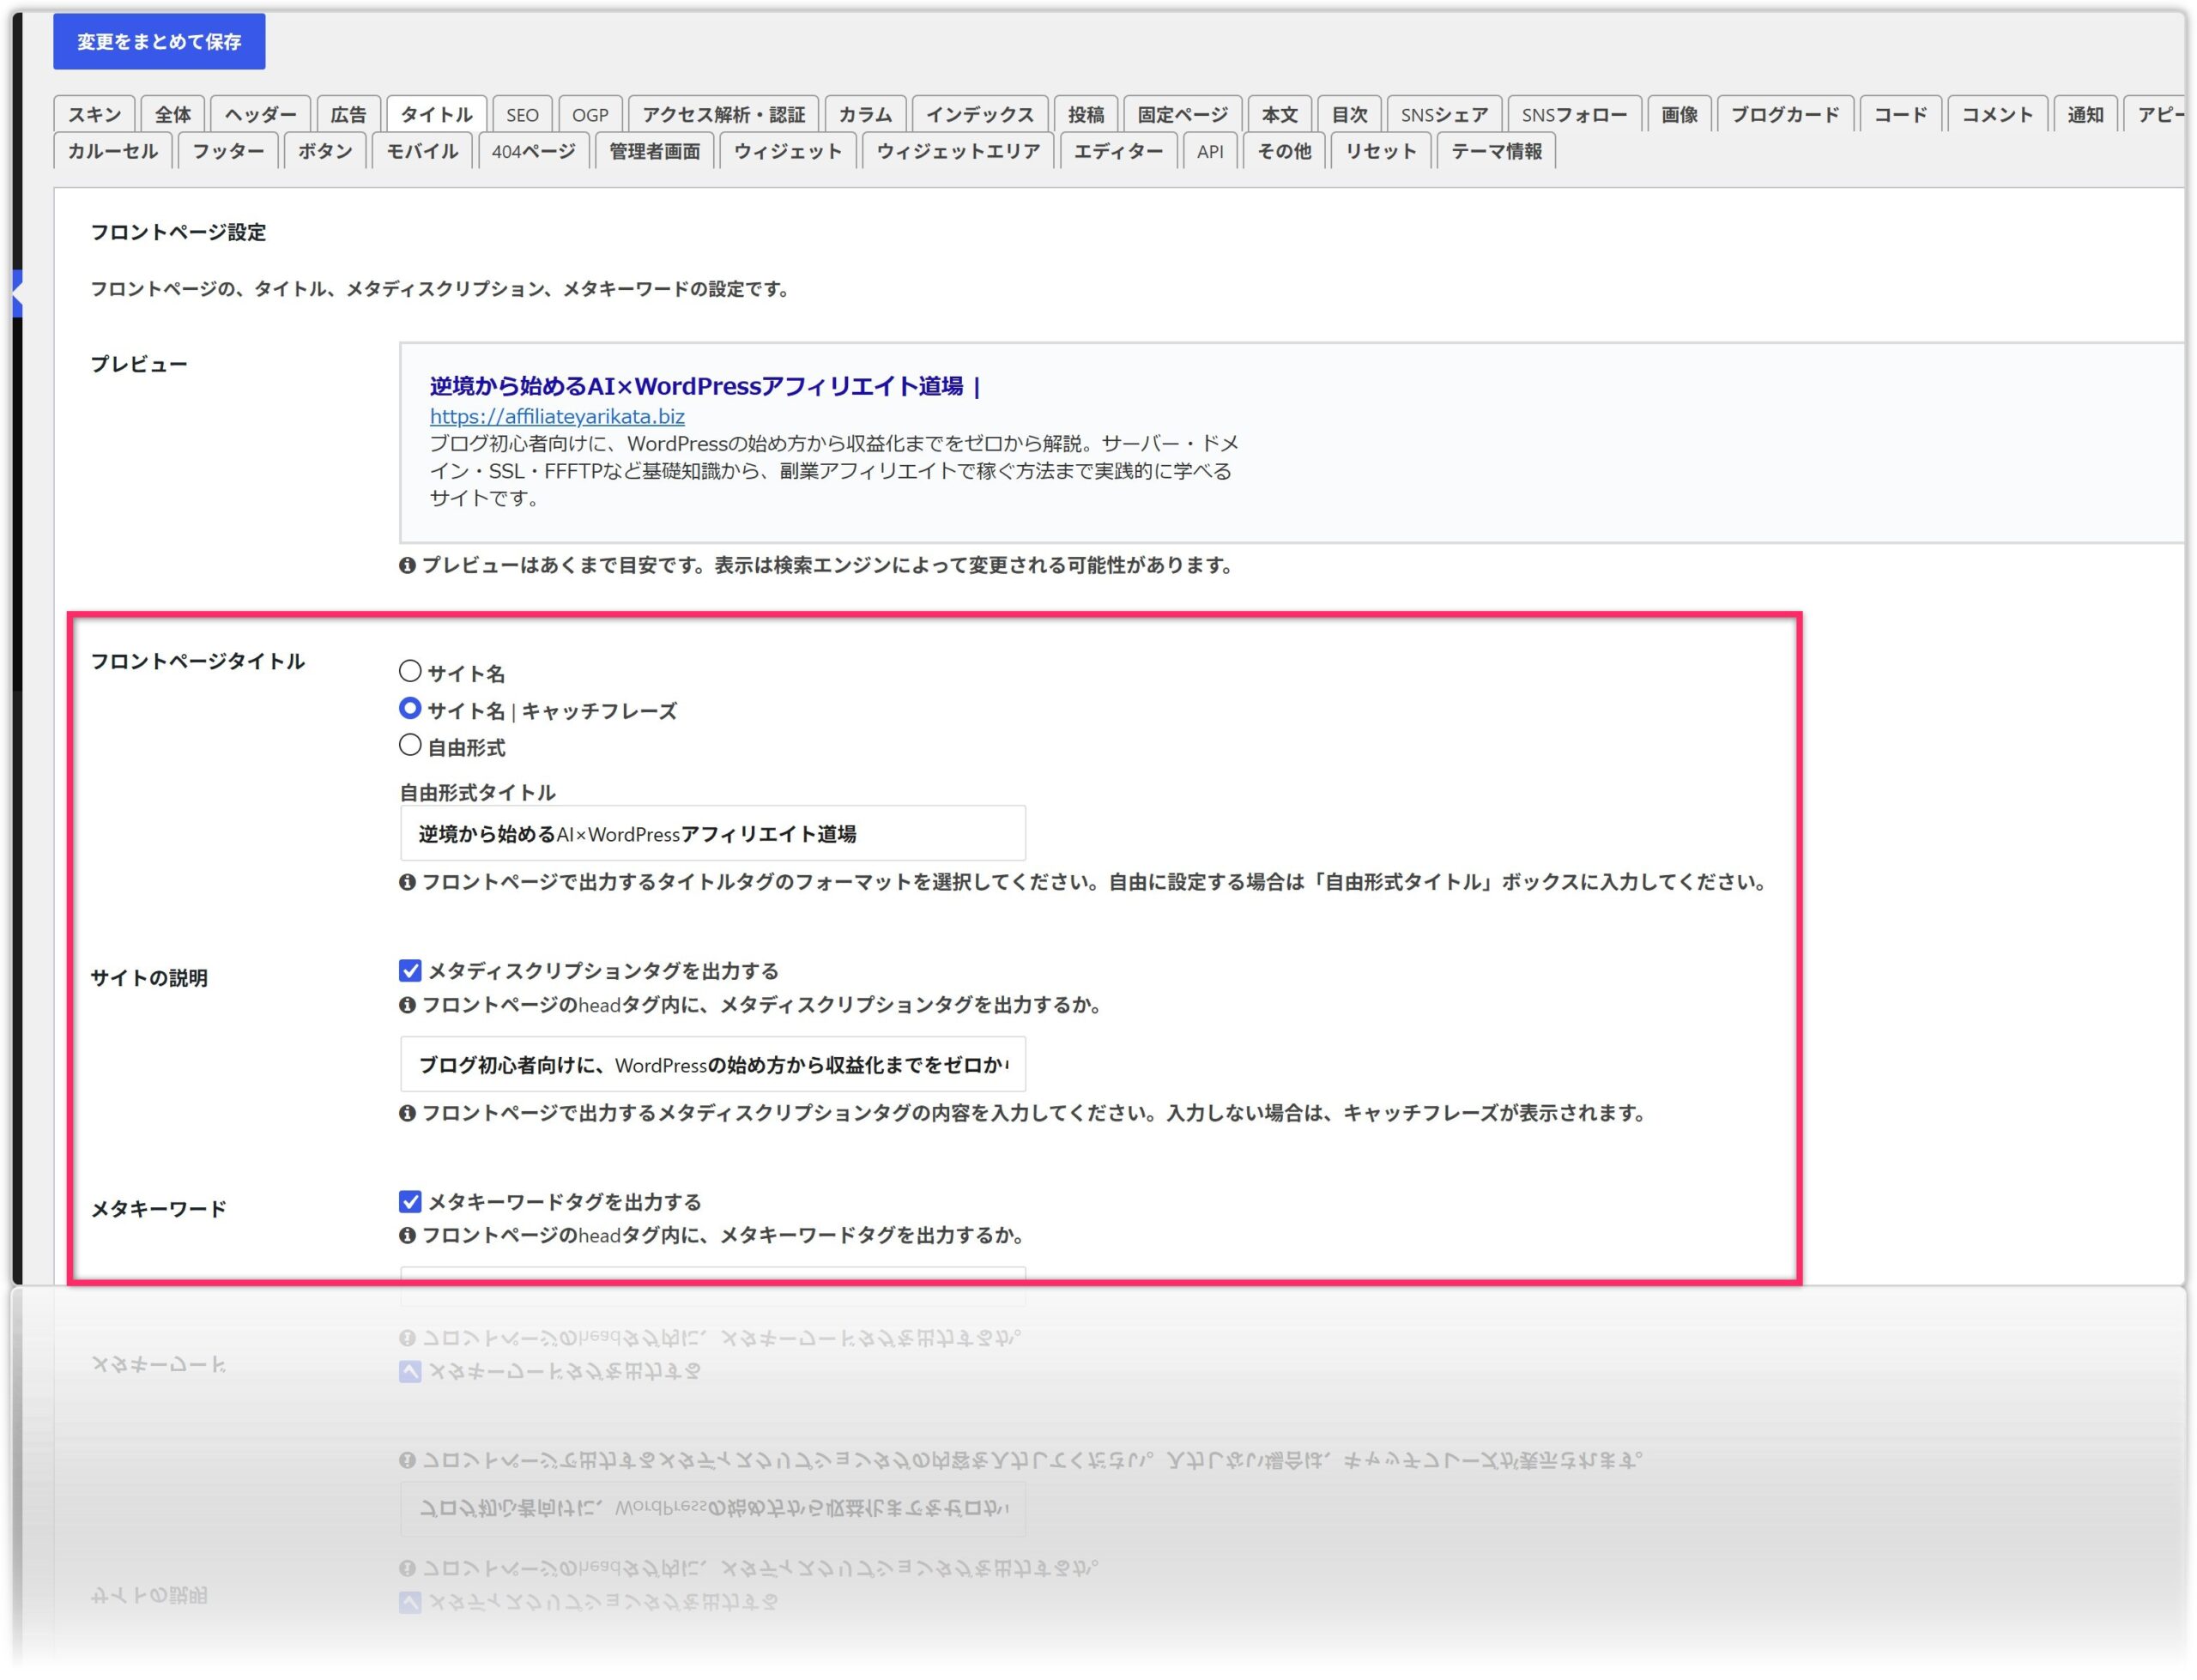This screenshot has width=2197, height=1680.
Task: Open the その他 tab
Action: click(x=1284, y=151)
